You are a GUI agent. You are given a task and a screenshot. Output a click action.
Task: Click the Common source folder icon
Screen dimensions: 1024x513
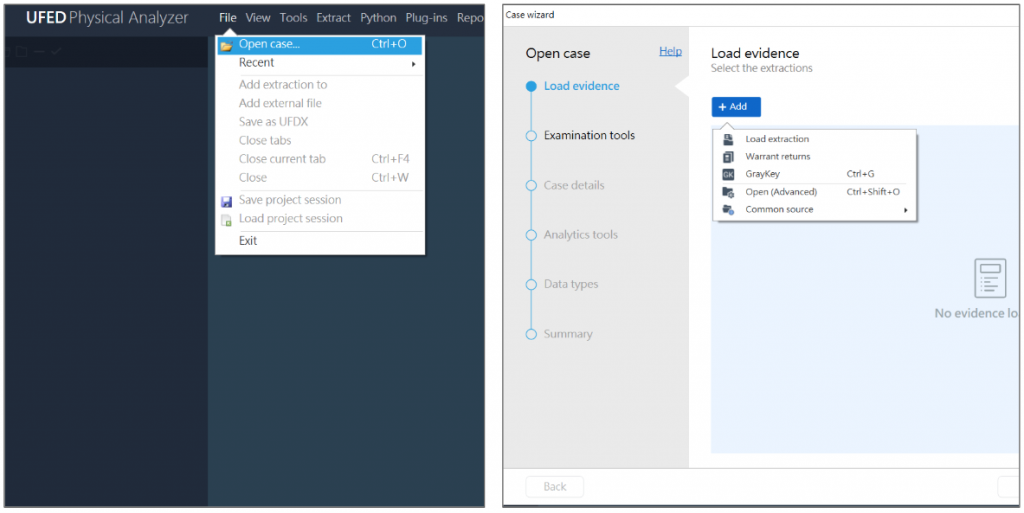728,210
